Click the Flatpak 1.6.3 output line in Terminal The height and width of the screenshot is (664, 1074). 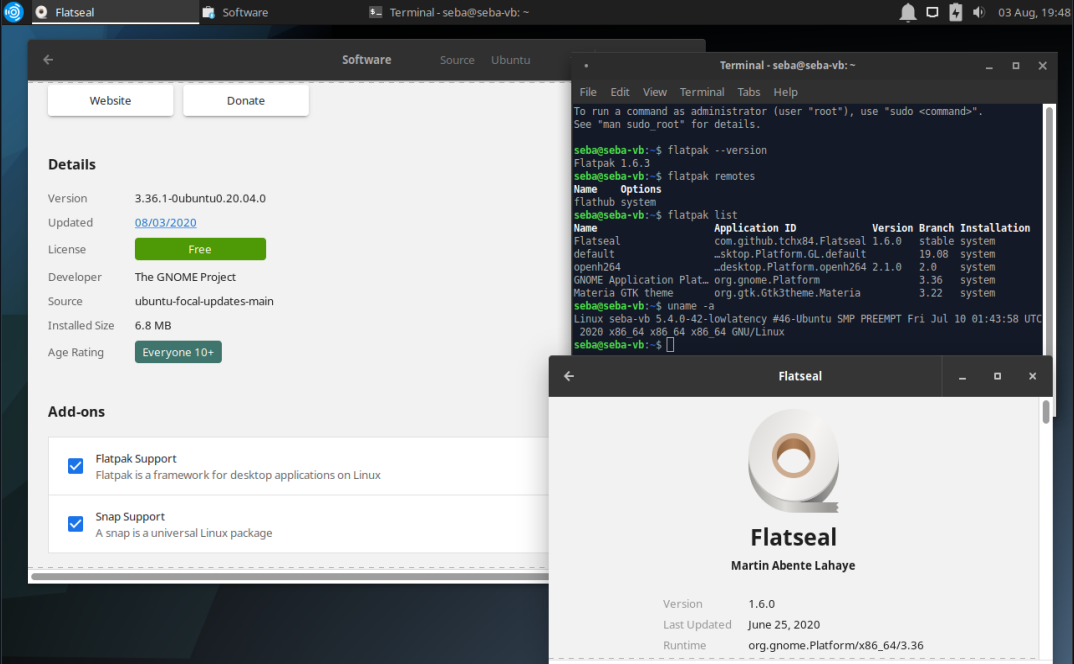point(612,163)
